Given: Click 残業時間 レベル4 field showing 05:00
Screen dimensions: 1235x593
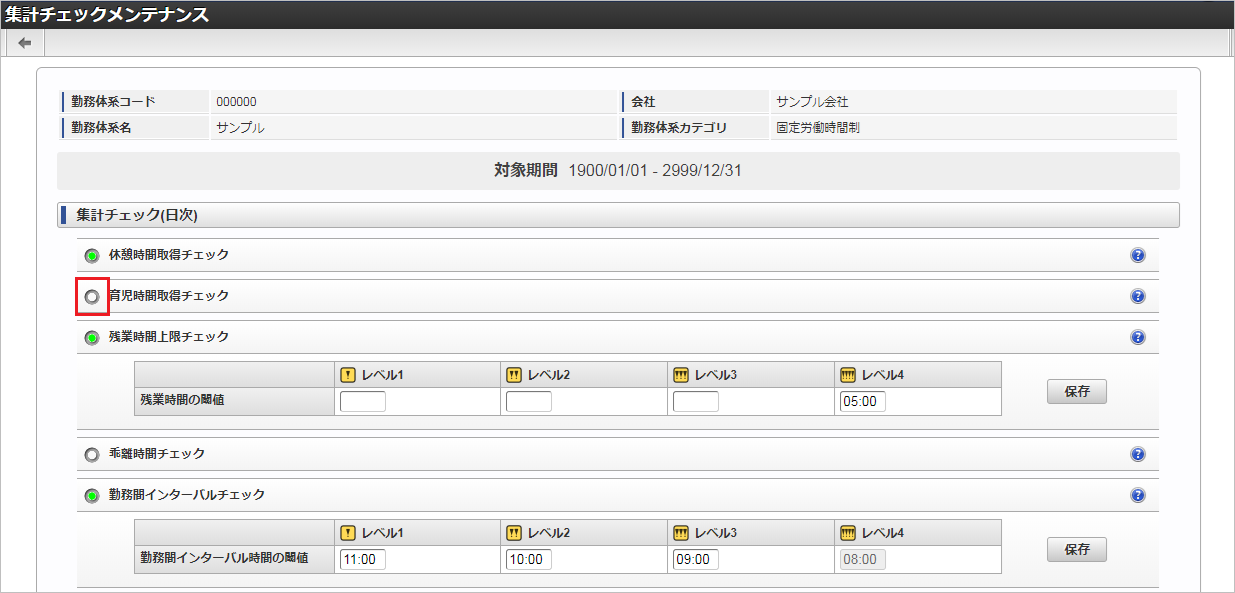Looking at the screenshot, I should pos(863,402).
